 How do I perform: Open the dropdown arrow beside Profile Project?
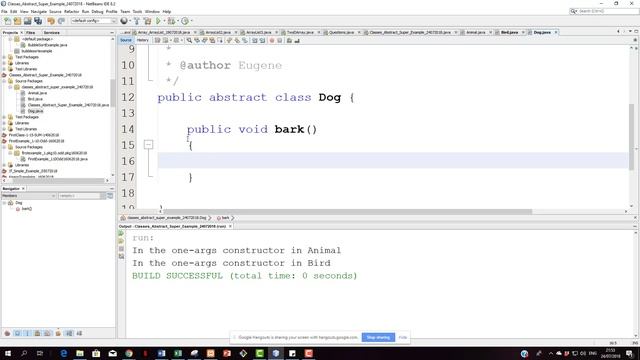click(191, 21)
